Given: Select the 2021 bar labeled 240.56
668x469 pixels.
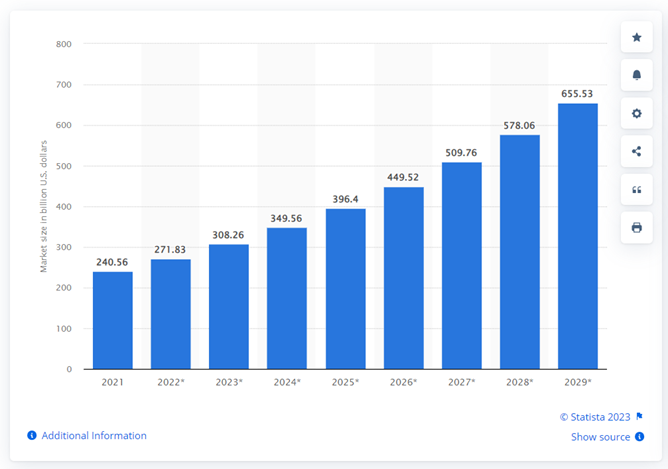Looking at the screenshot, I should pos(112,320).
